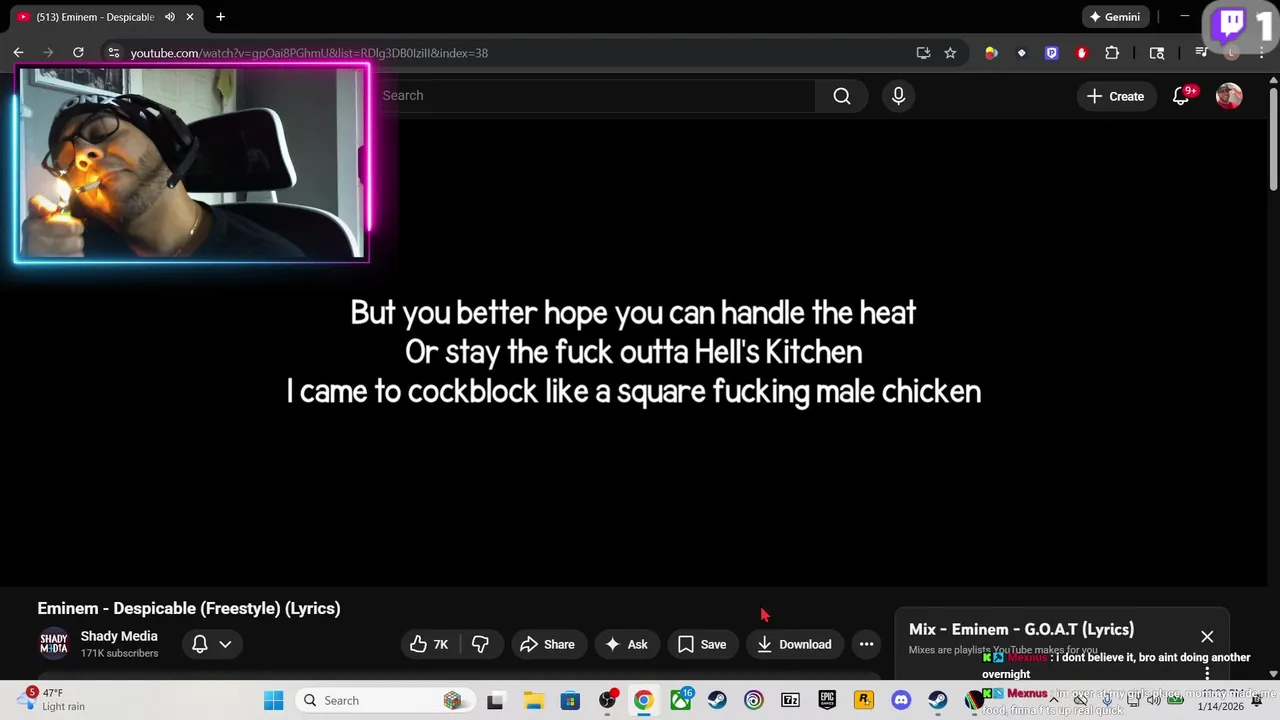Open Microsoft Store from the taskbar
This screenshot has width=1280, height=720.
[x=570, y=700]
